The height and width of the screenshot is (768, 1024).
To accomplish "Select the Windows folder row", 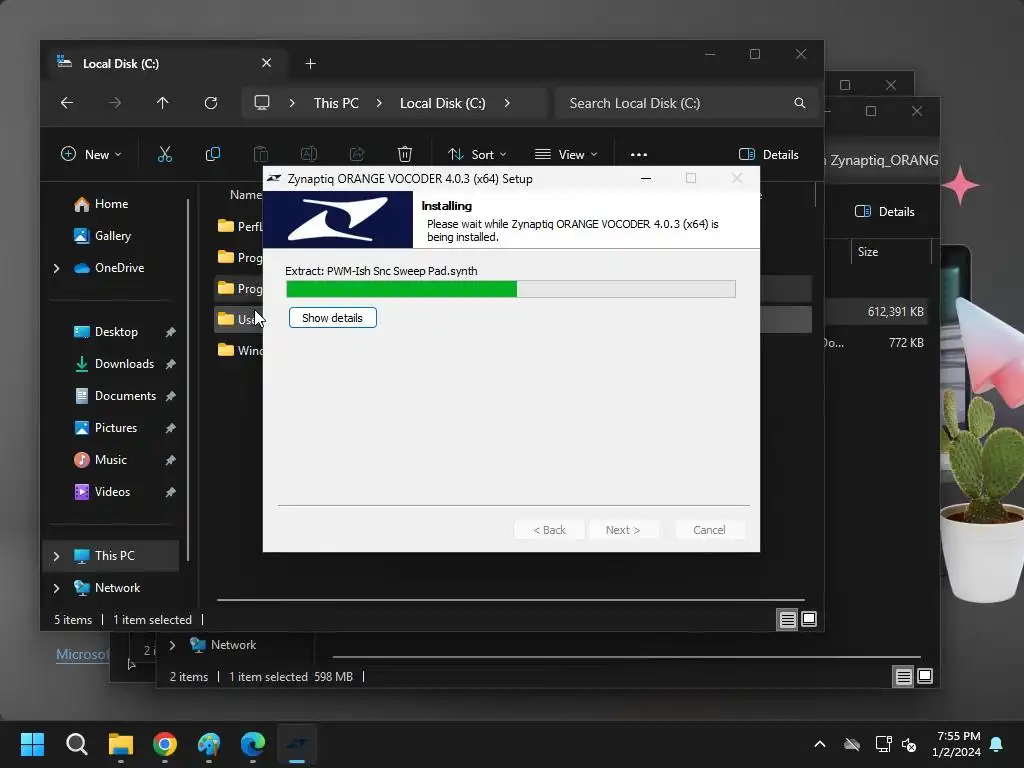I will [x=240, y=350].
